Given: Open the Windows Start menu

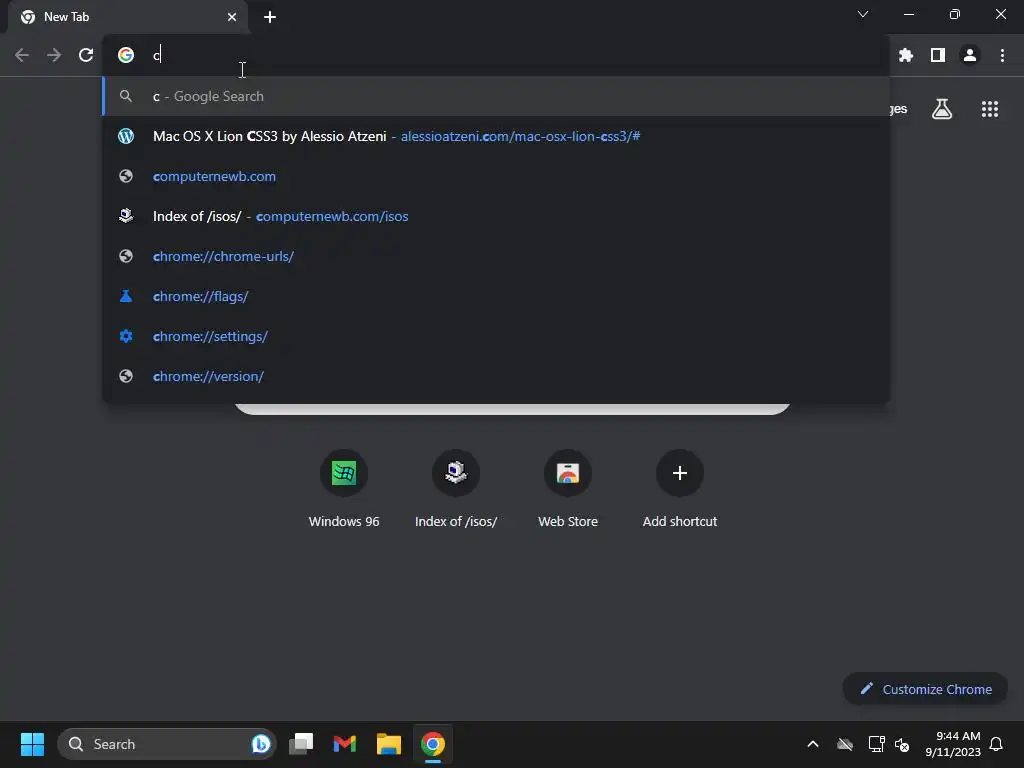Looking at the screenshot, I should (32, 744).
